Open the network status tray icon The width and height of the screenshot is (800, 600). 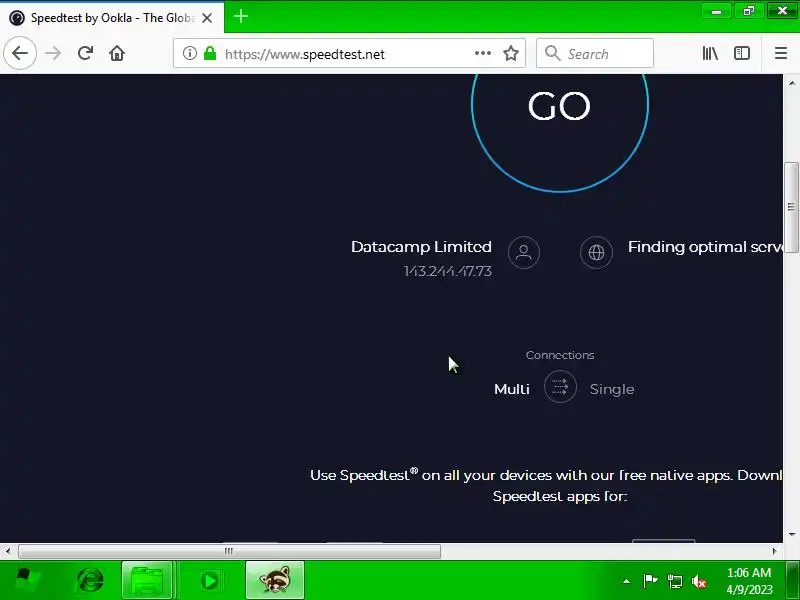click(x=674, y=581)
